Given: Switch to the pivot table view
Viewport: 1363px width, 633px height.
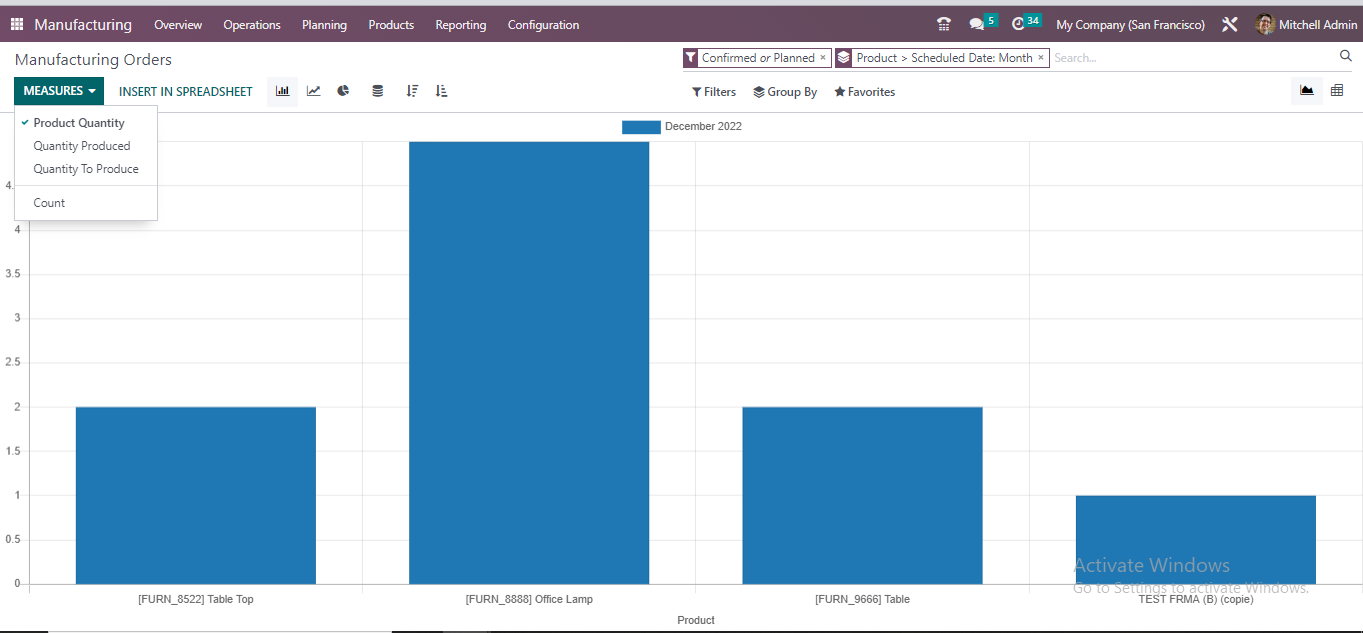Looking at the screenshot, I should pyautogui.click(x=1338, y=90).
